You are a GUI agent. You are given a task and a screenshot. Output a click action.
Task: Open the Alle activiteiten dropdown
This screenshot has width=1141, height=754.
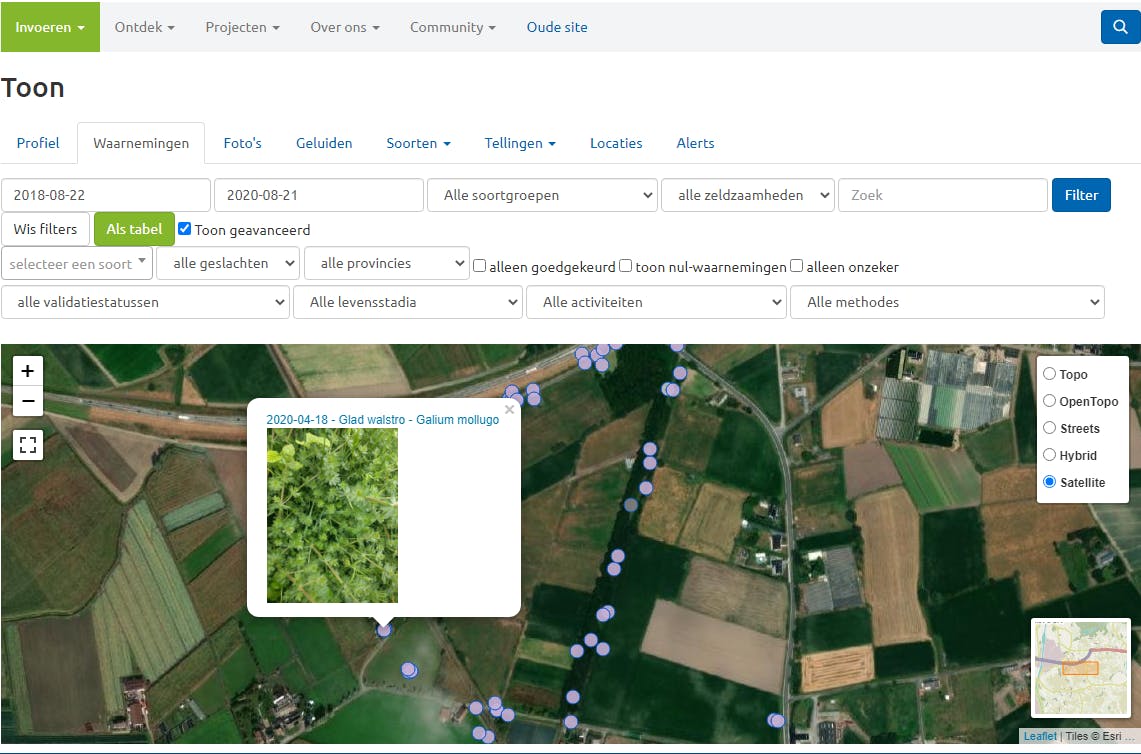[x=656, y=302]
